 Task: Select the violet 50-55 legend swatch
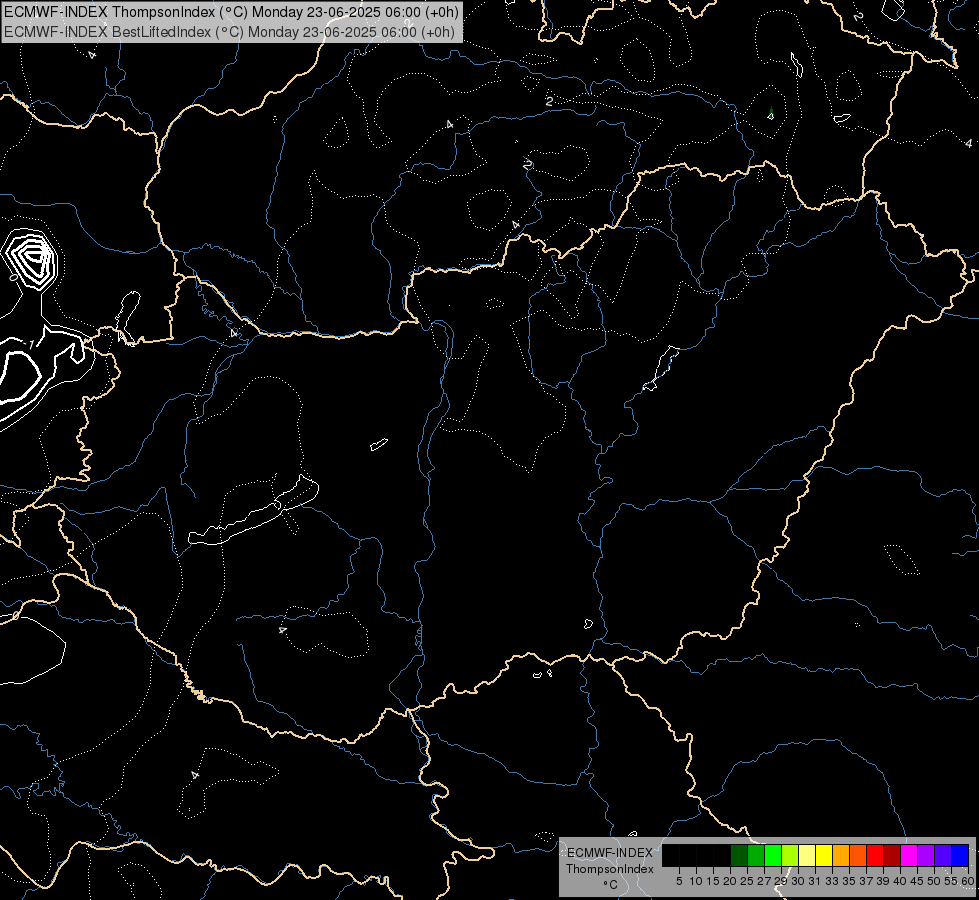(943, 855)
